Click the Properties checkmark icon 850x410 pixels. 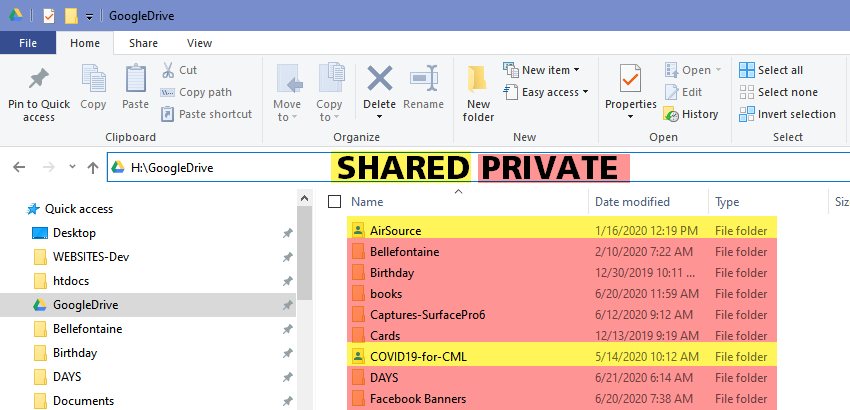630,80
